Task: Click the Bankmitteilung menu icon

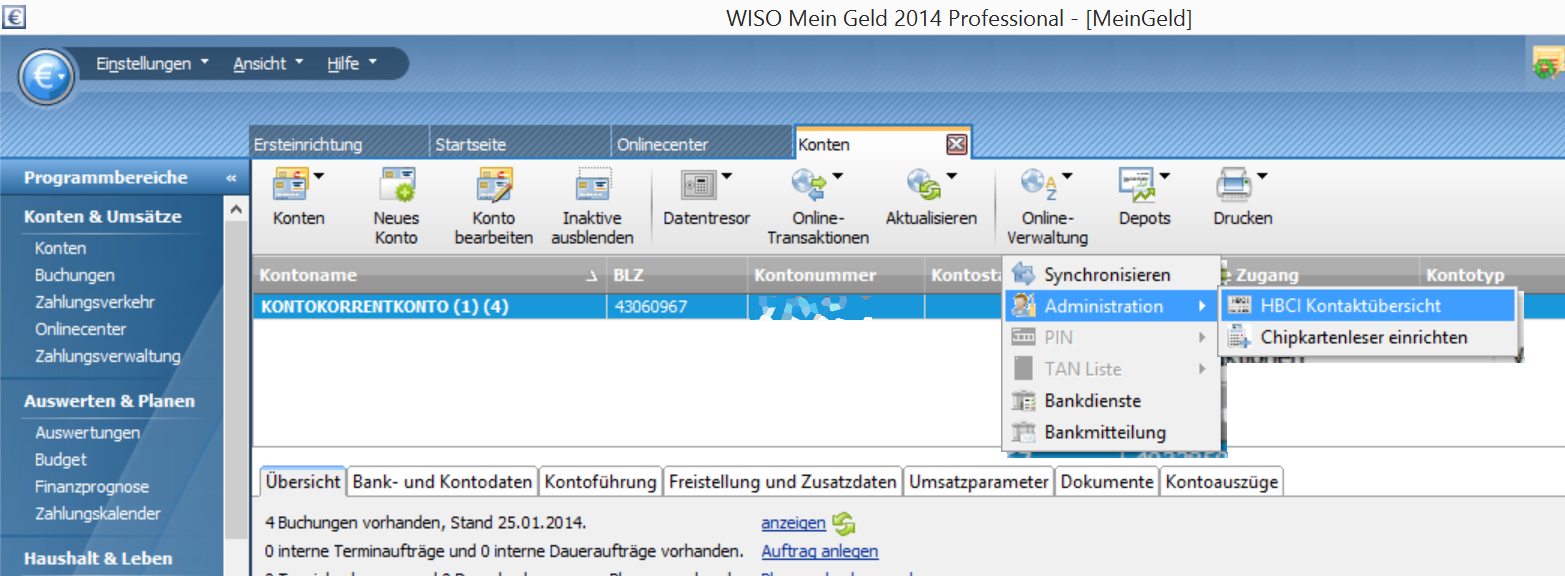Action: (x=1023, y=433)
